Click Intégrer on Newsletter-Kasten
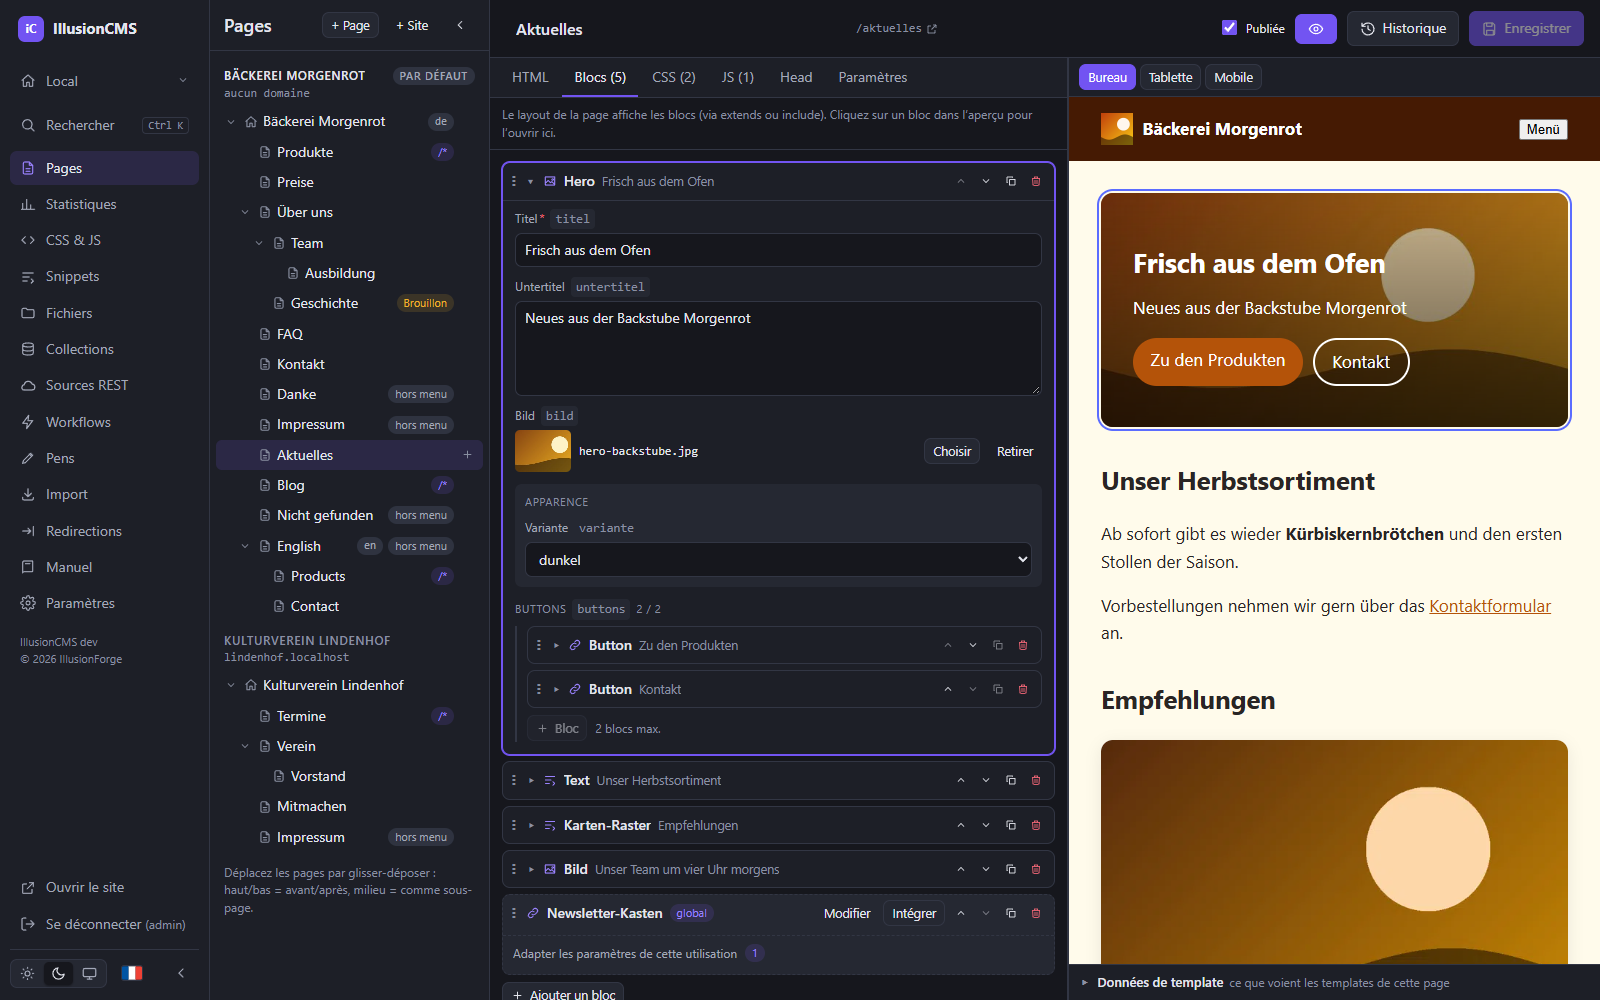Viewport: 1600px width, 1000px height. (914, 913)
